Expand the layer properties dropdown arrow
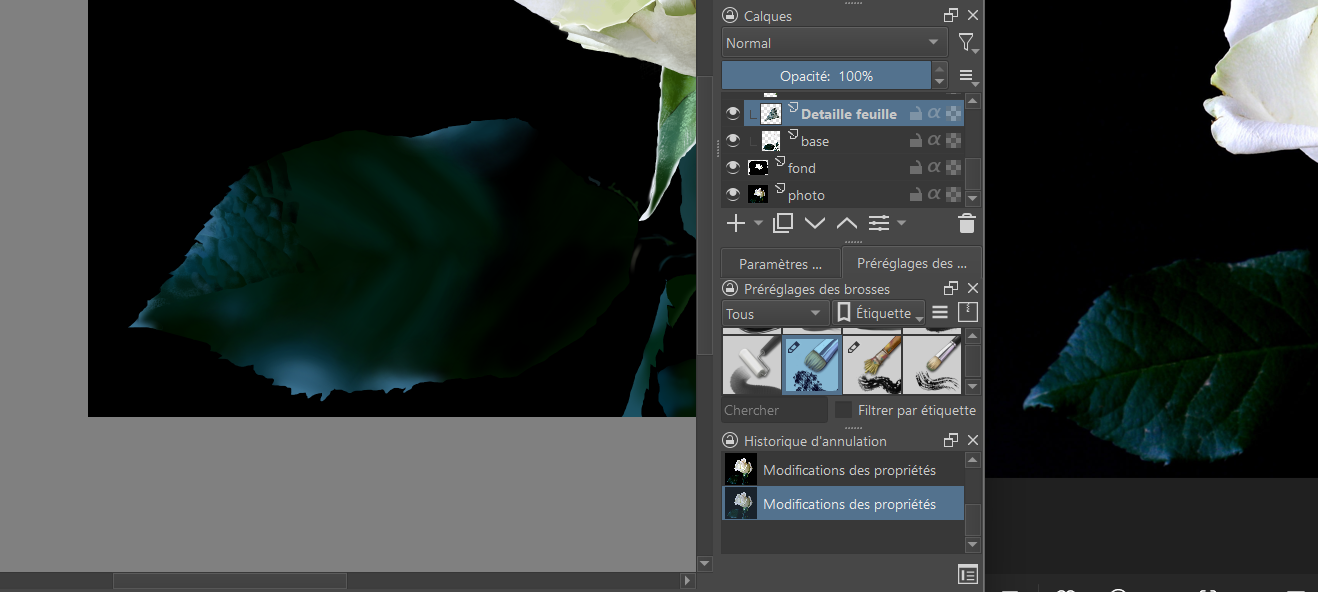The width and height of the screenshot is (1318, 592). pyautogui.click(x=901, y=223)
